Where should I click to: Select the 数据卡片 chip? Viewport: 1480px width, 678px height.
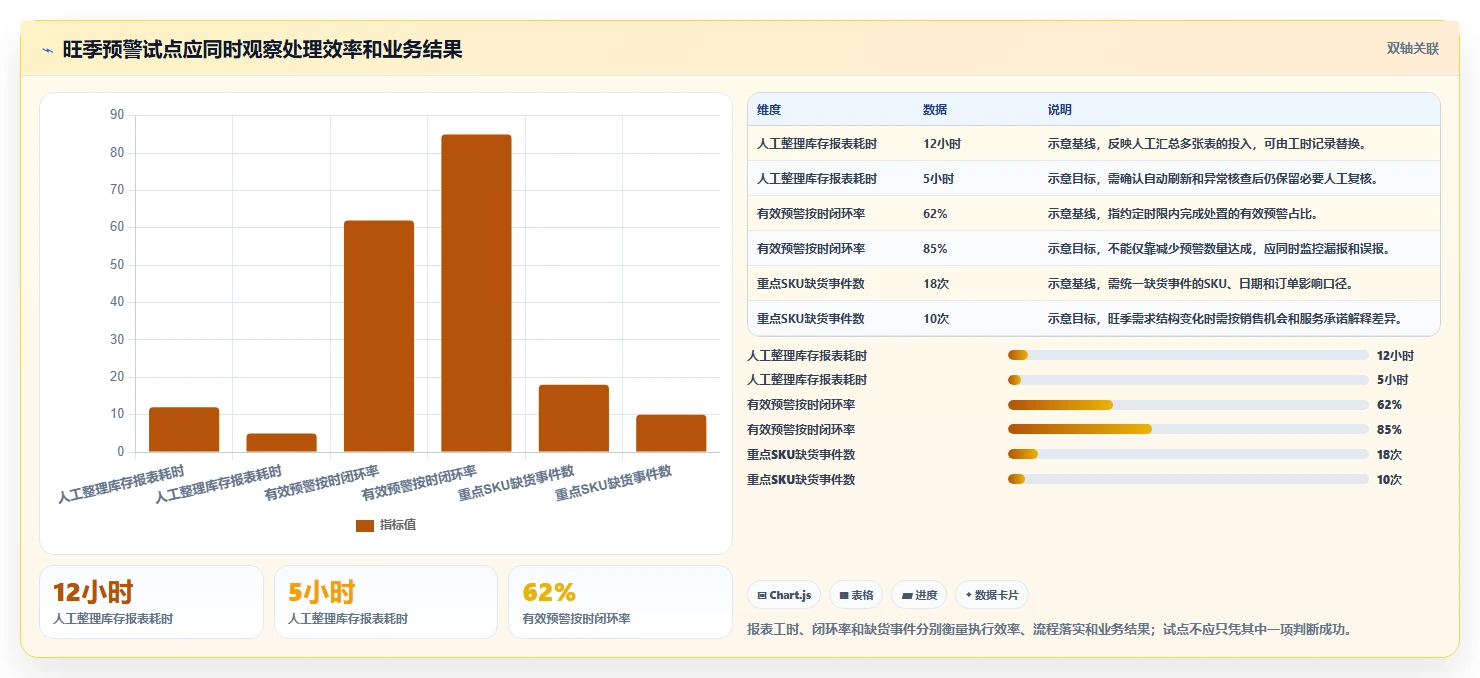[x=992, y=595]
